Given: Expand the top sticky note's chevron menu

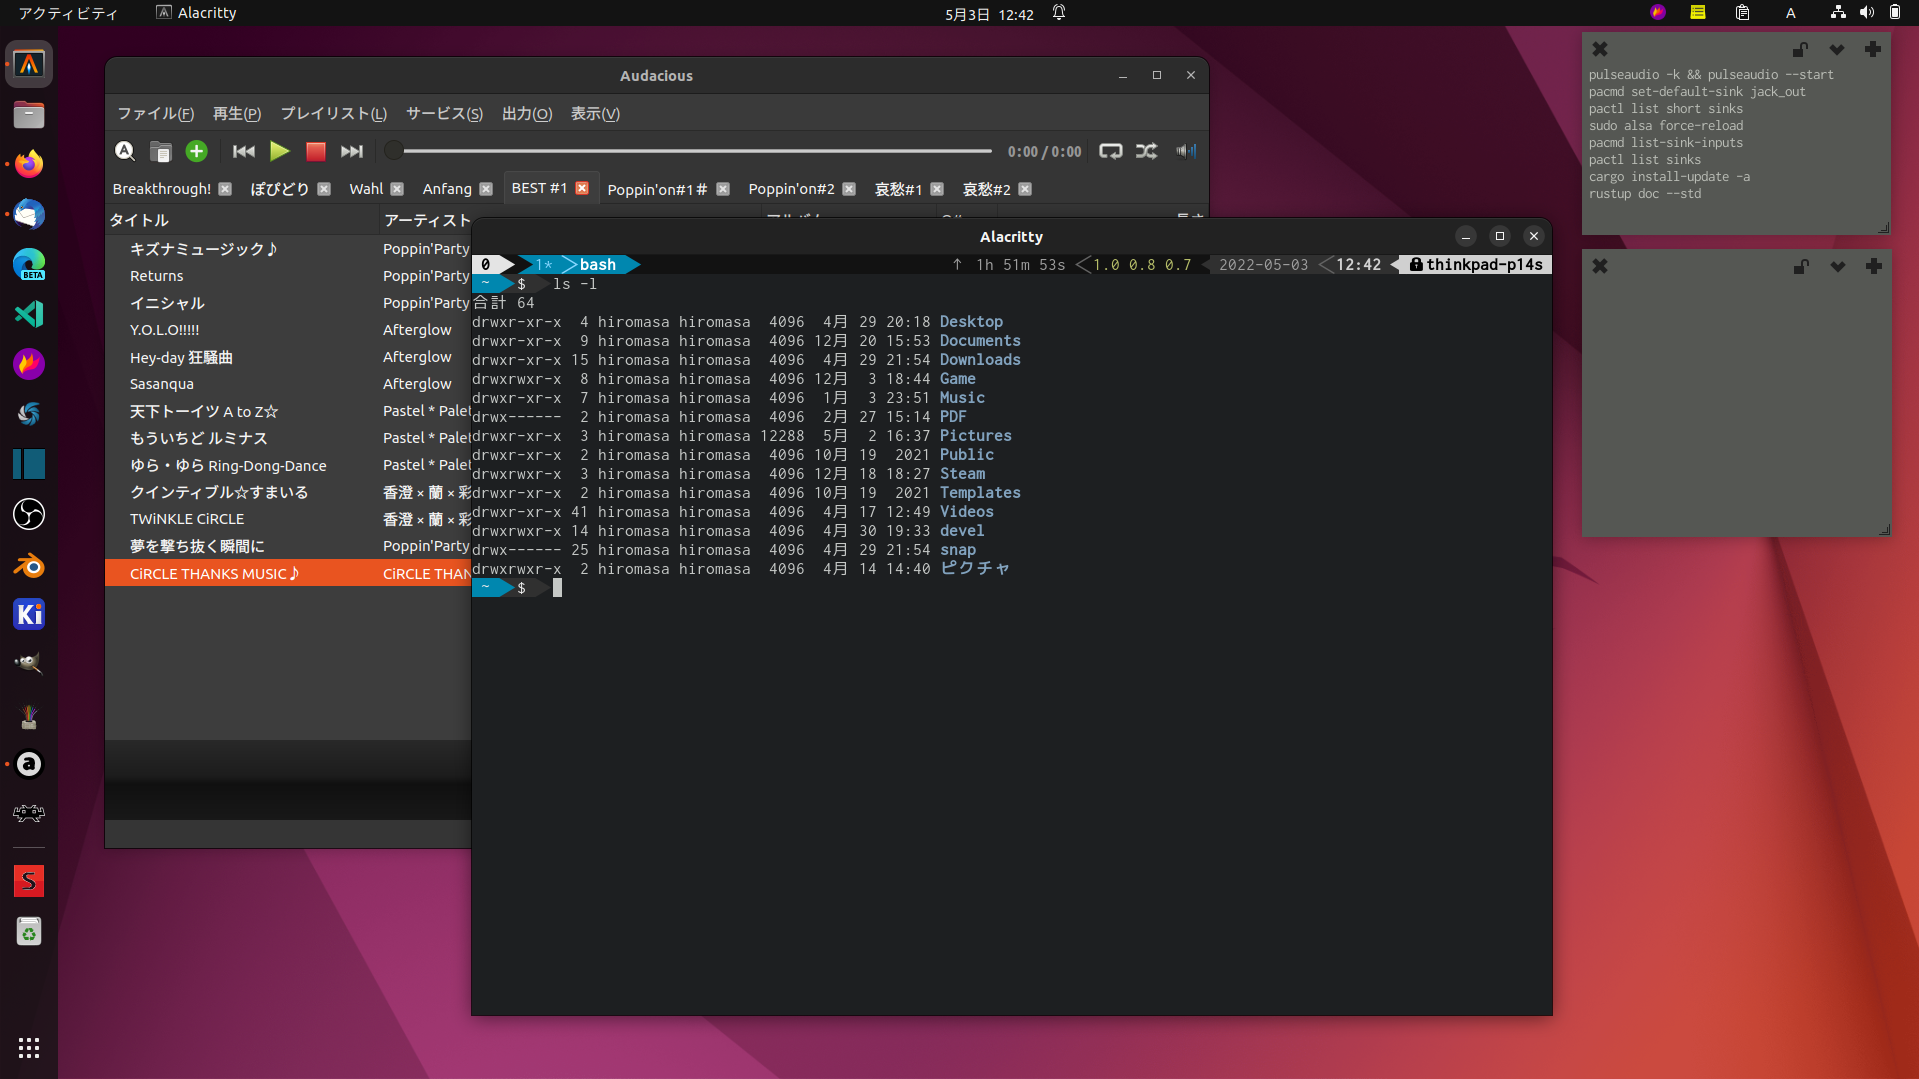Looking at the screenshot, I should point(1837,48).
